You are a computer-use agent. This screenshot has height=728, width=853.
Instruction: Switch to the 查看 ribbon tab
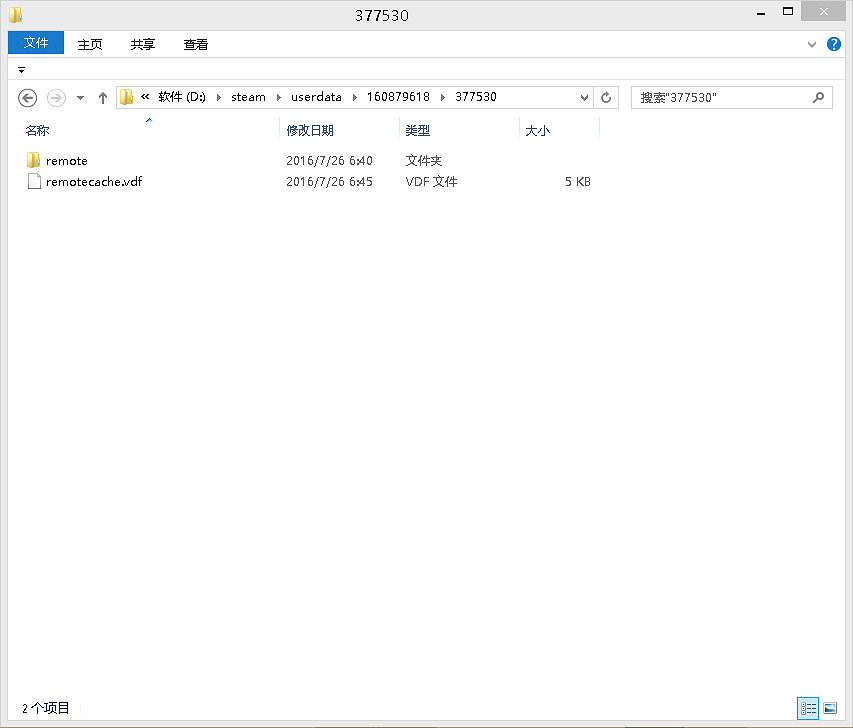pos(195,44)
